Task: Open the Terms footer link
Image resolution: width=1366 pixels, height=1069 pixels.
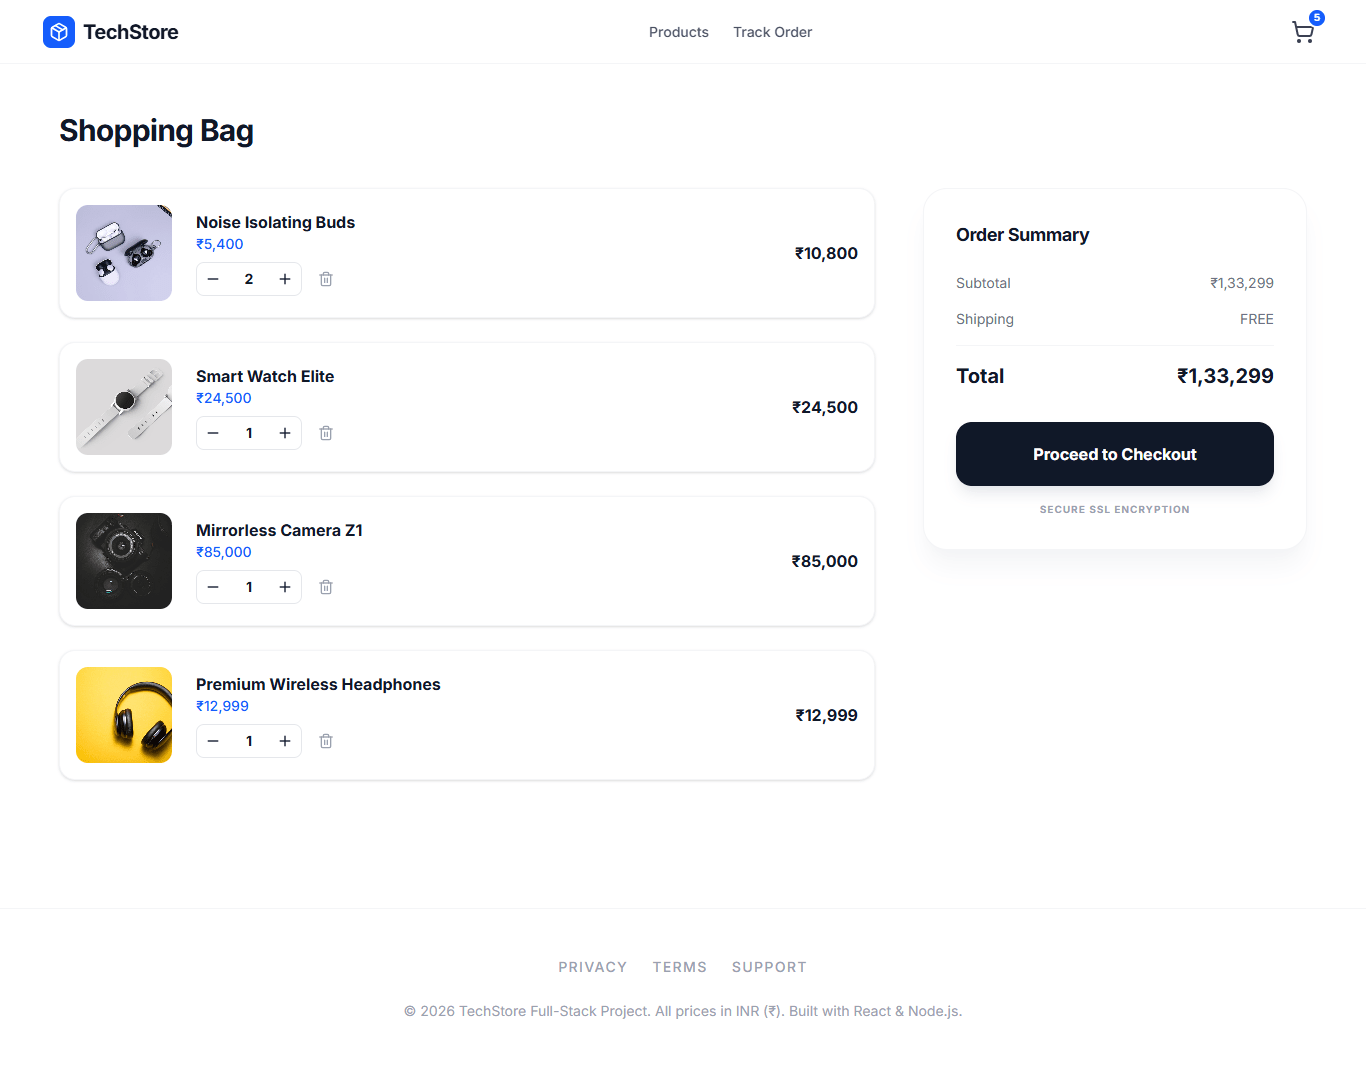Action: [680, 967]
